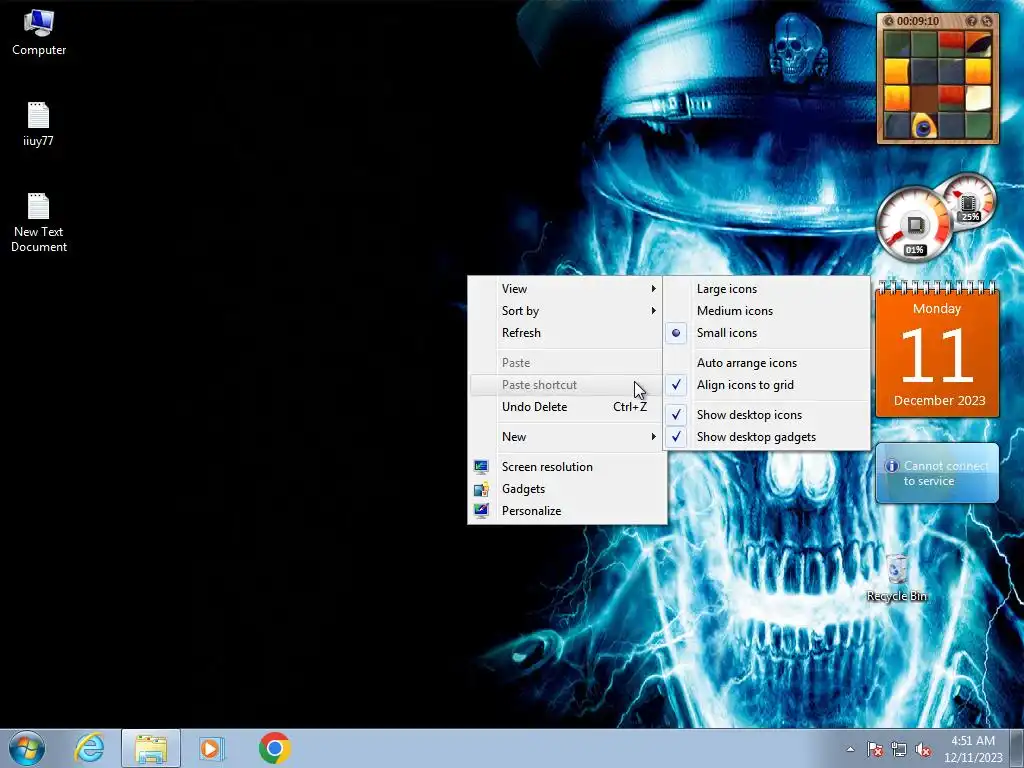Image resolution: width=1024 pixels, height=768 pixels.
Task: Click the calendar gadget showing Monday 11
Action: (936, 349)
